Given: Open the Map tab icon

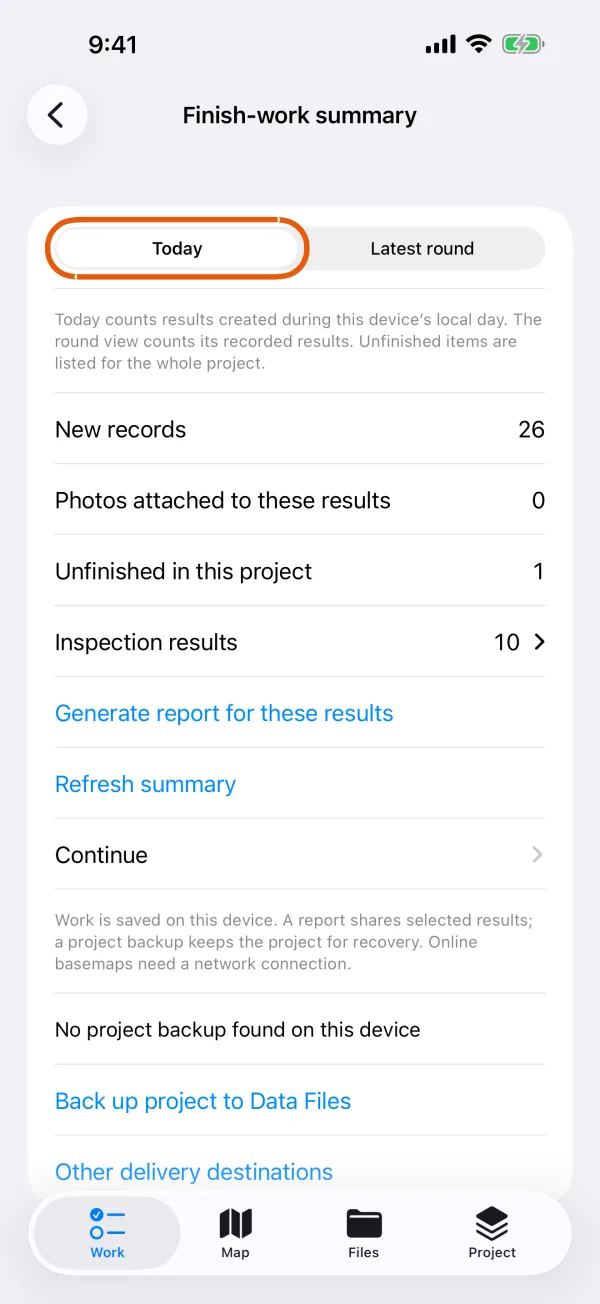Looking at the screenshot, I should click(x=235, y=1222).
